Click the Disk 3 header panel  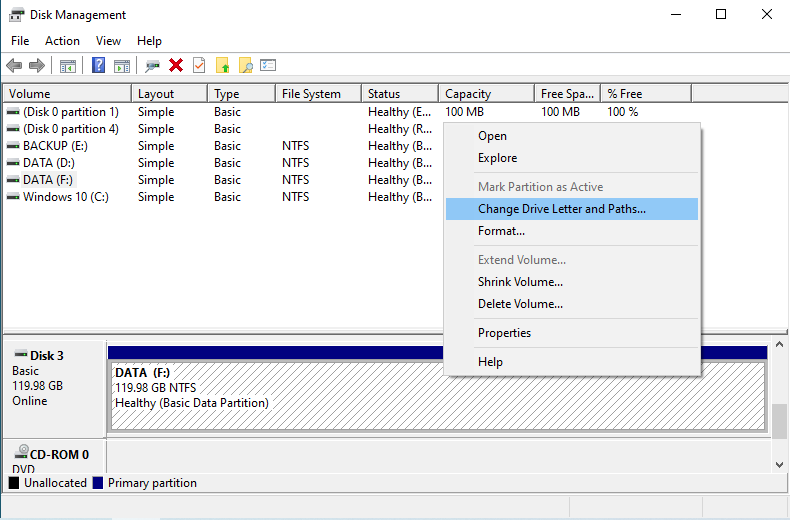pos(55,388)
